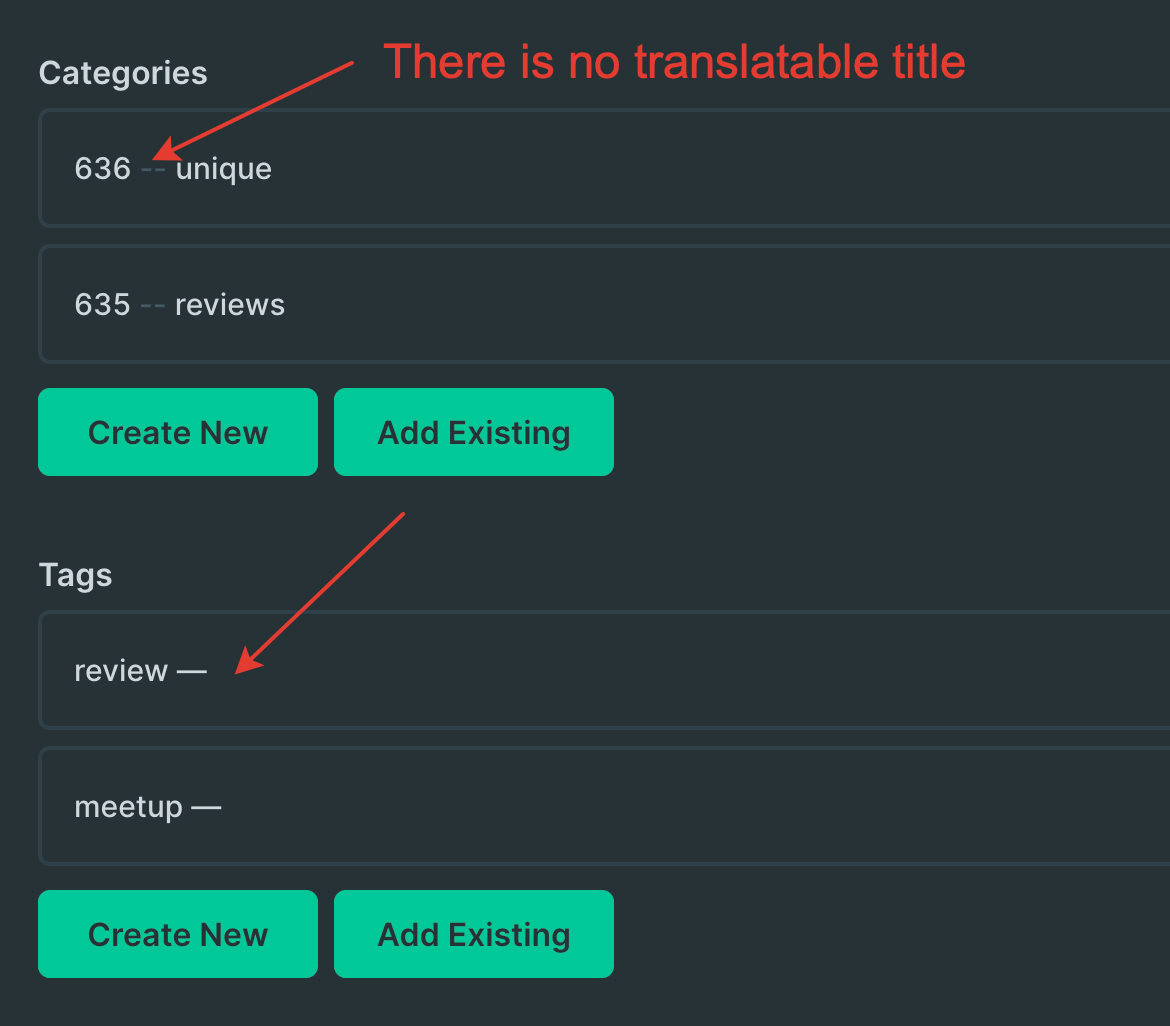This screenshot has width=1170, height=1026.
Task: Select category item 635 reviews
Action: click(x=400, y=304)
